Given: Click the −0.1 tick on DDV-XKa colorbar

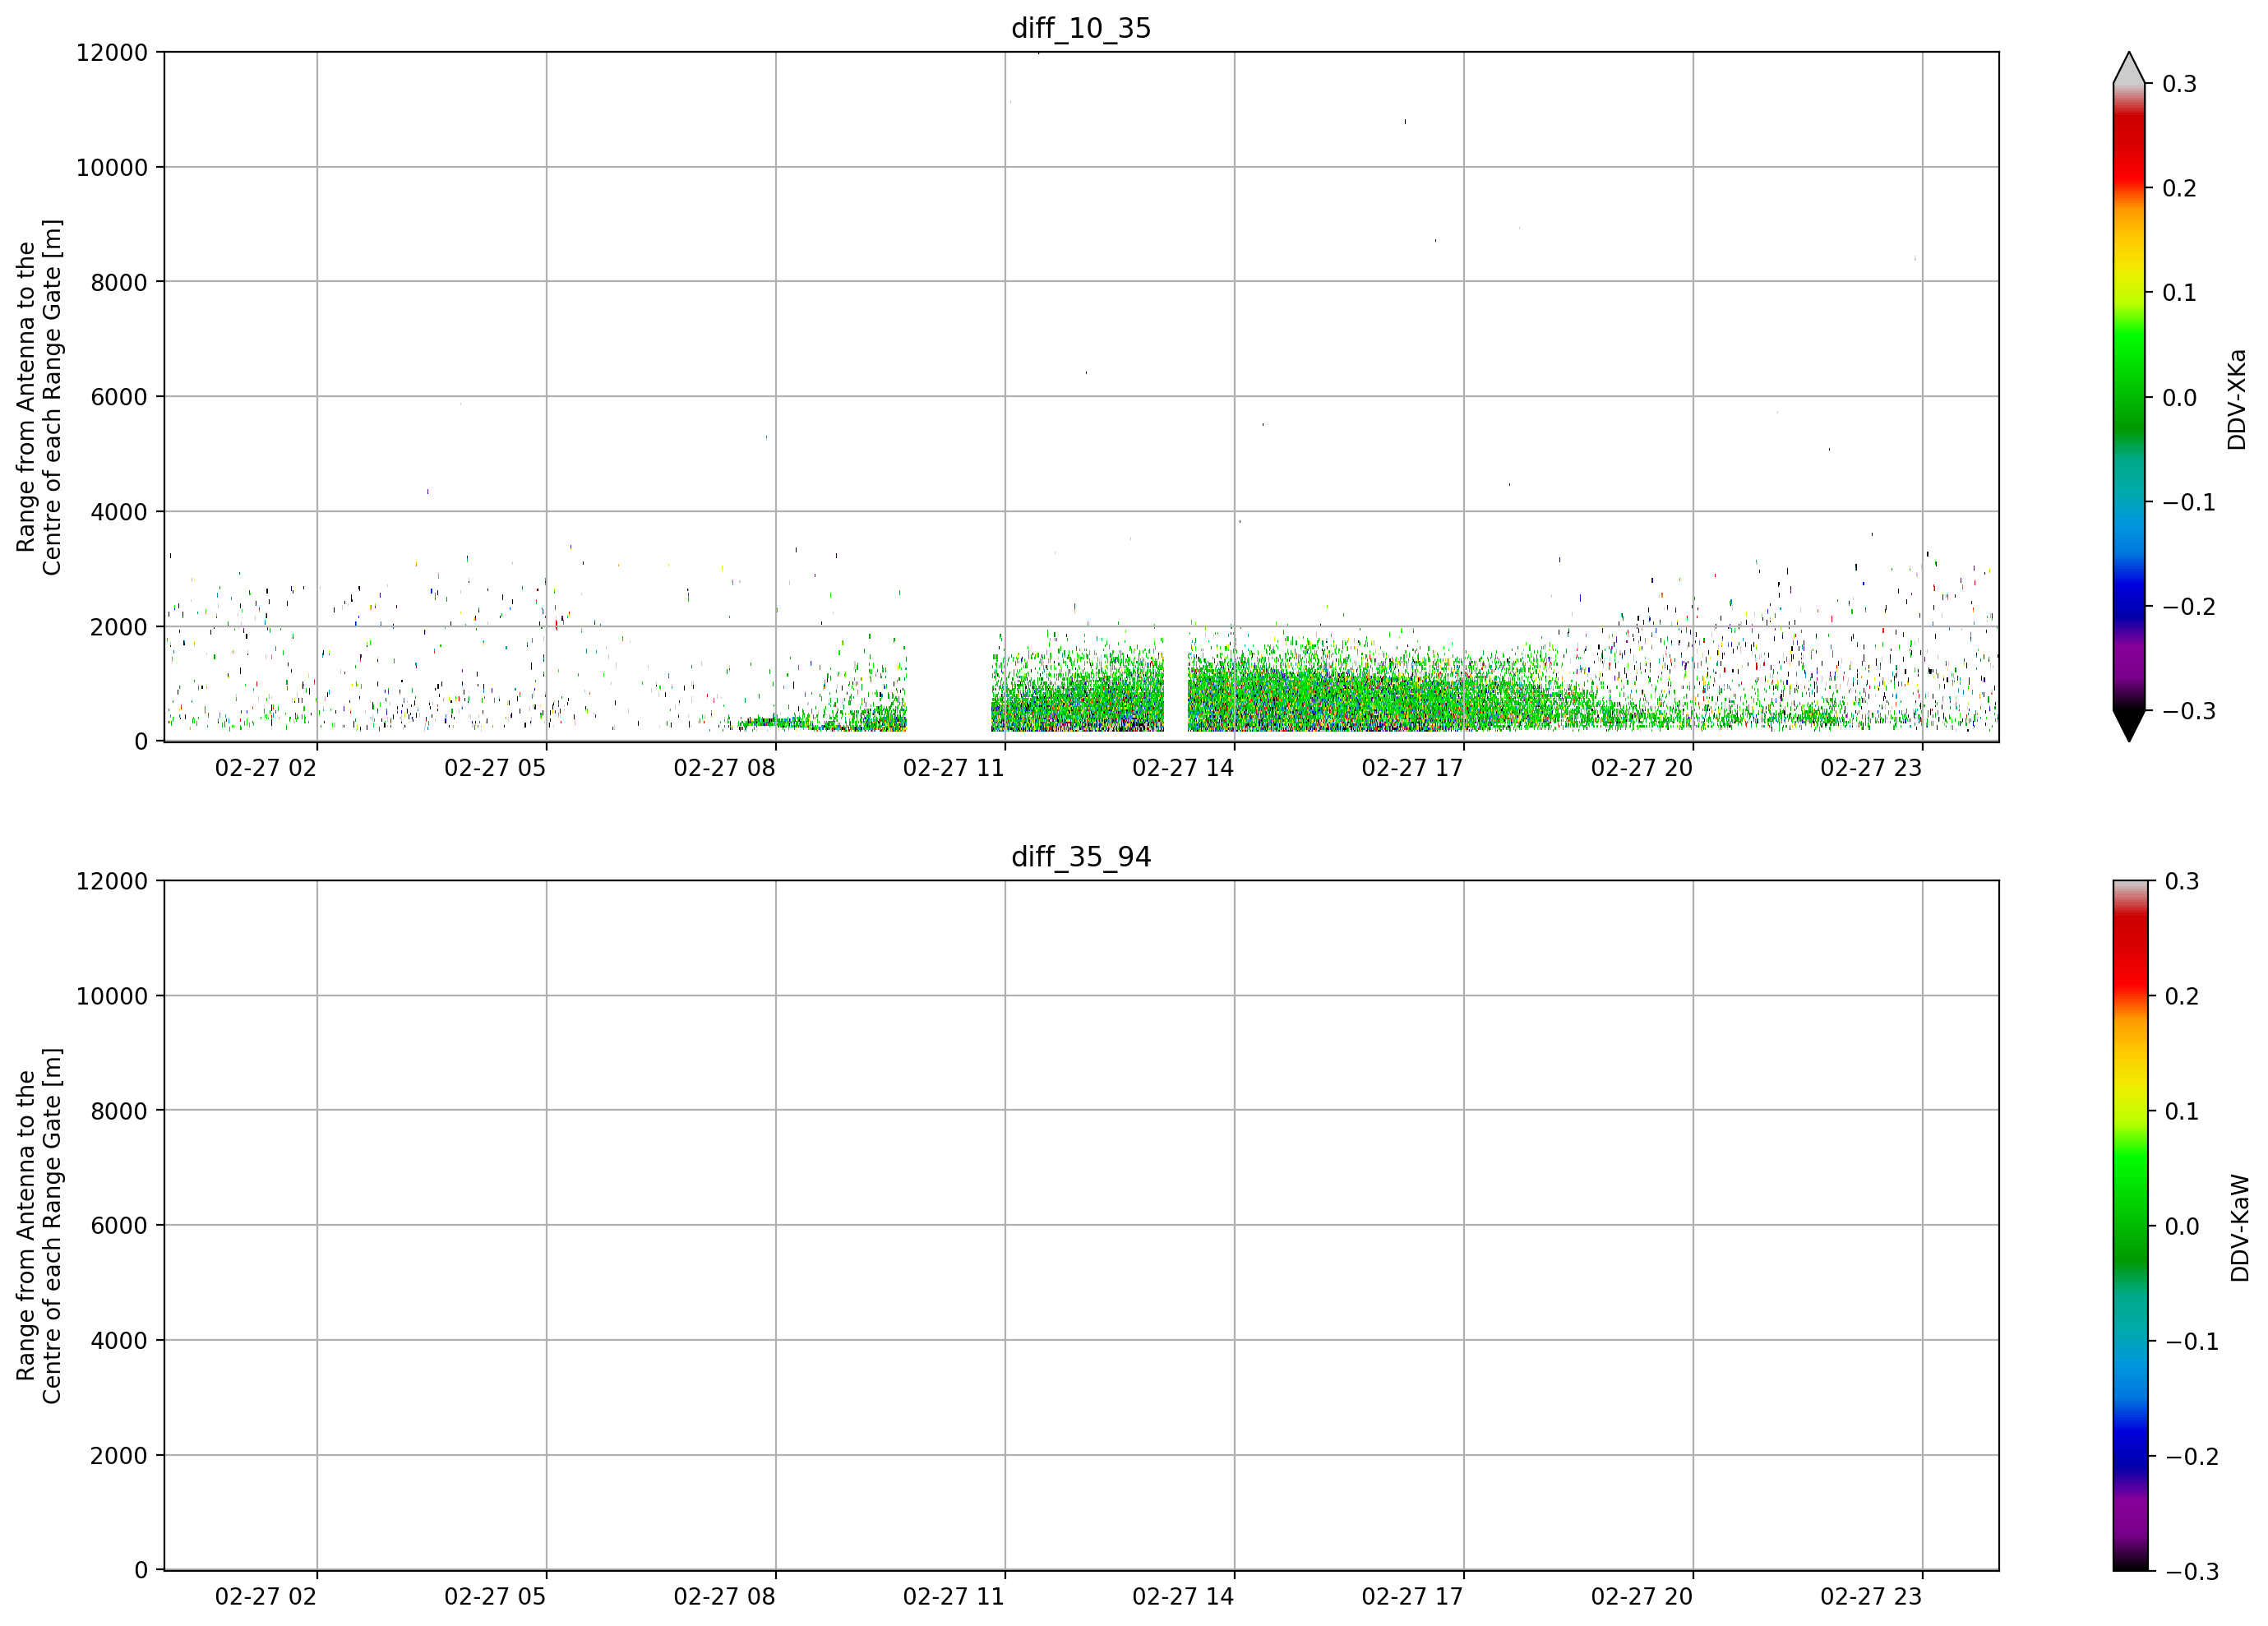Looking at the screenshot, I should click(x=2189, y=502).
